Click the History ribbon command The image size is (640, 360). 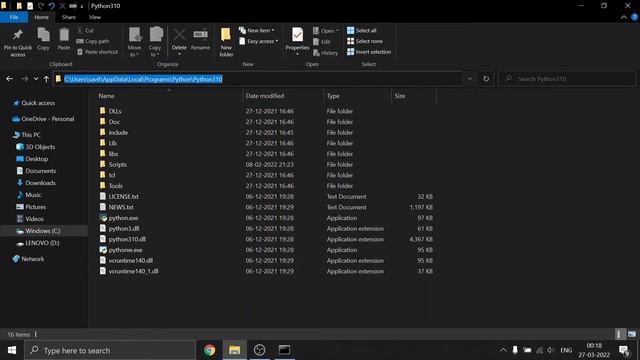(x=326, y=53)
